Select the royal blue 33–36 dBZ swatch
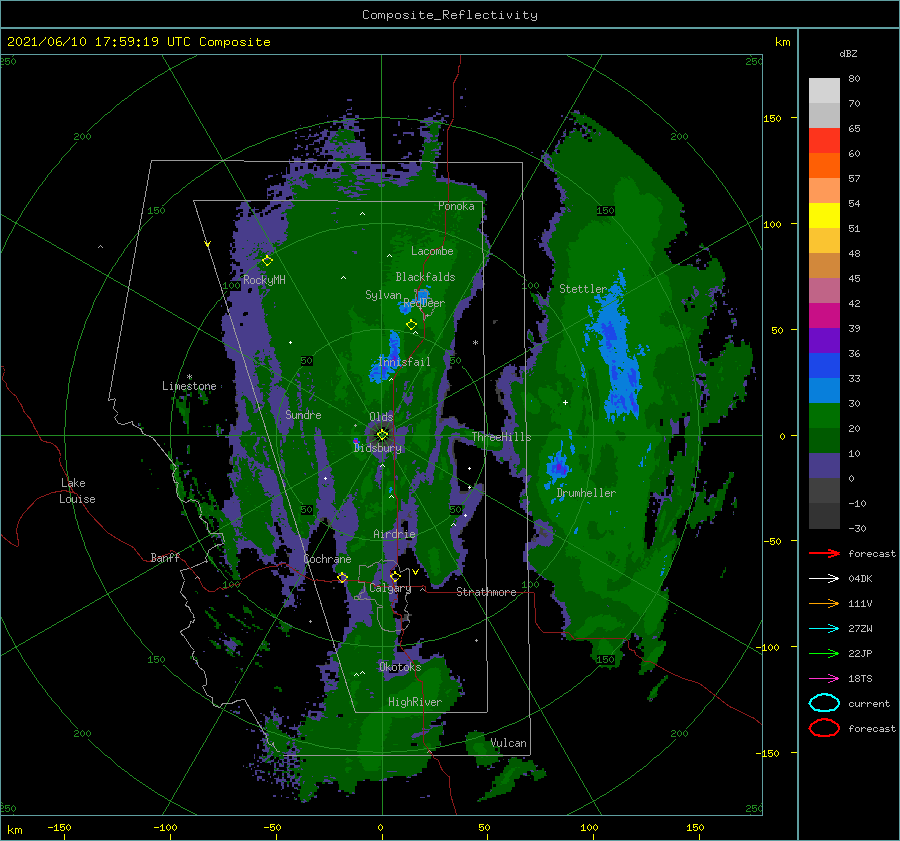 pos(824,365)
